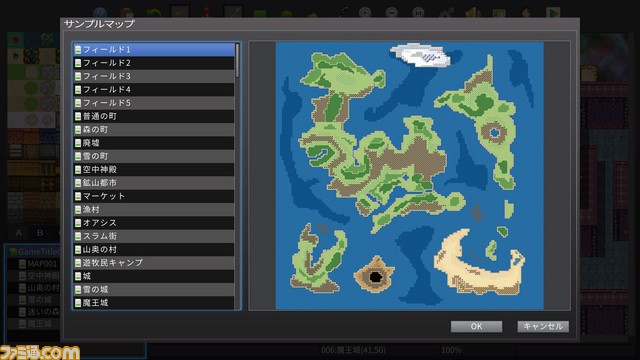Select フィールド3 in the sample map list

[154, 76]
